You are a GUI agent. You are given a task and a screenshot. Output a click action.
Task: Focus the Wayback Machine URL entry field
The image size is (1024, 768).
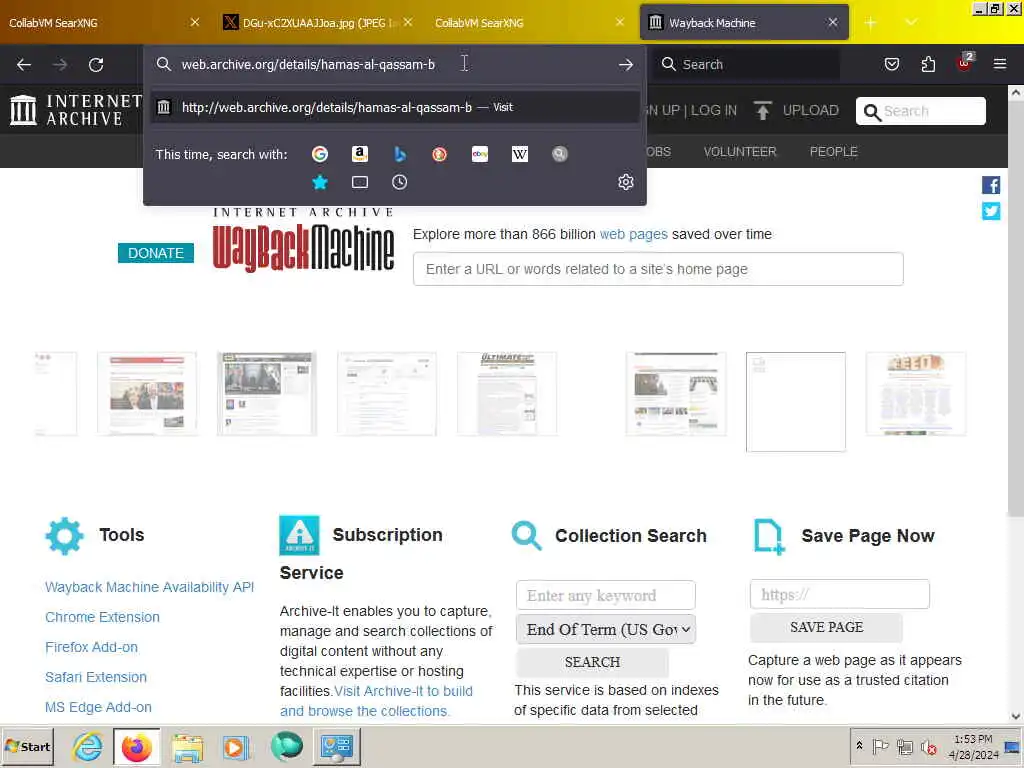tap(658, 269)
